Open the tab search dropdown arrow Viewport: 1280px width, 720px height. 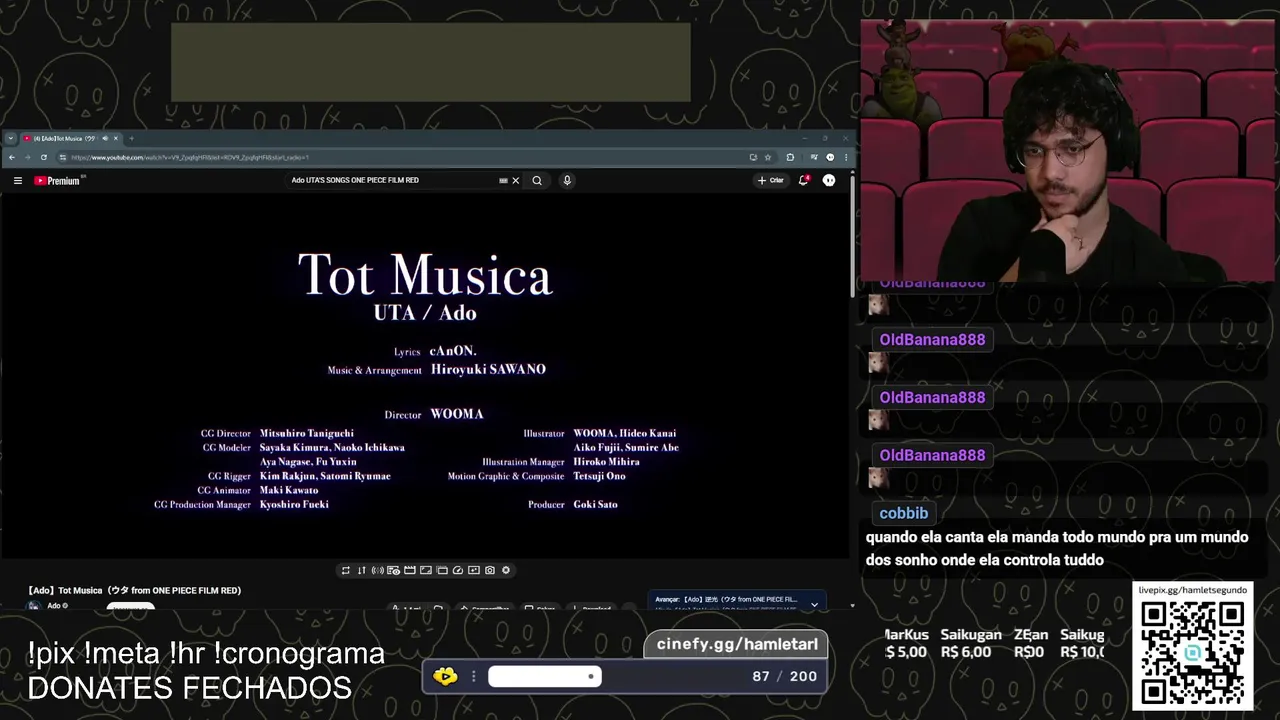[11, 138]
